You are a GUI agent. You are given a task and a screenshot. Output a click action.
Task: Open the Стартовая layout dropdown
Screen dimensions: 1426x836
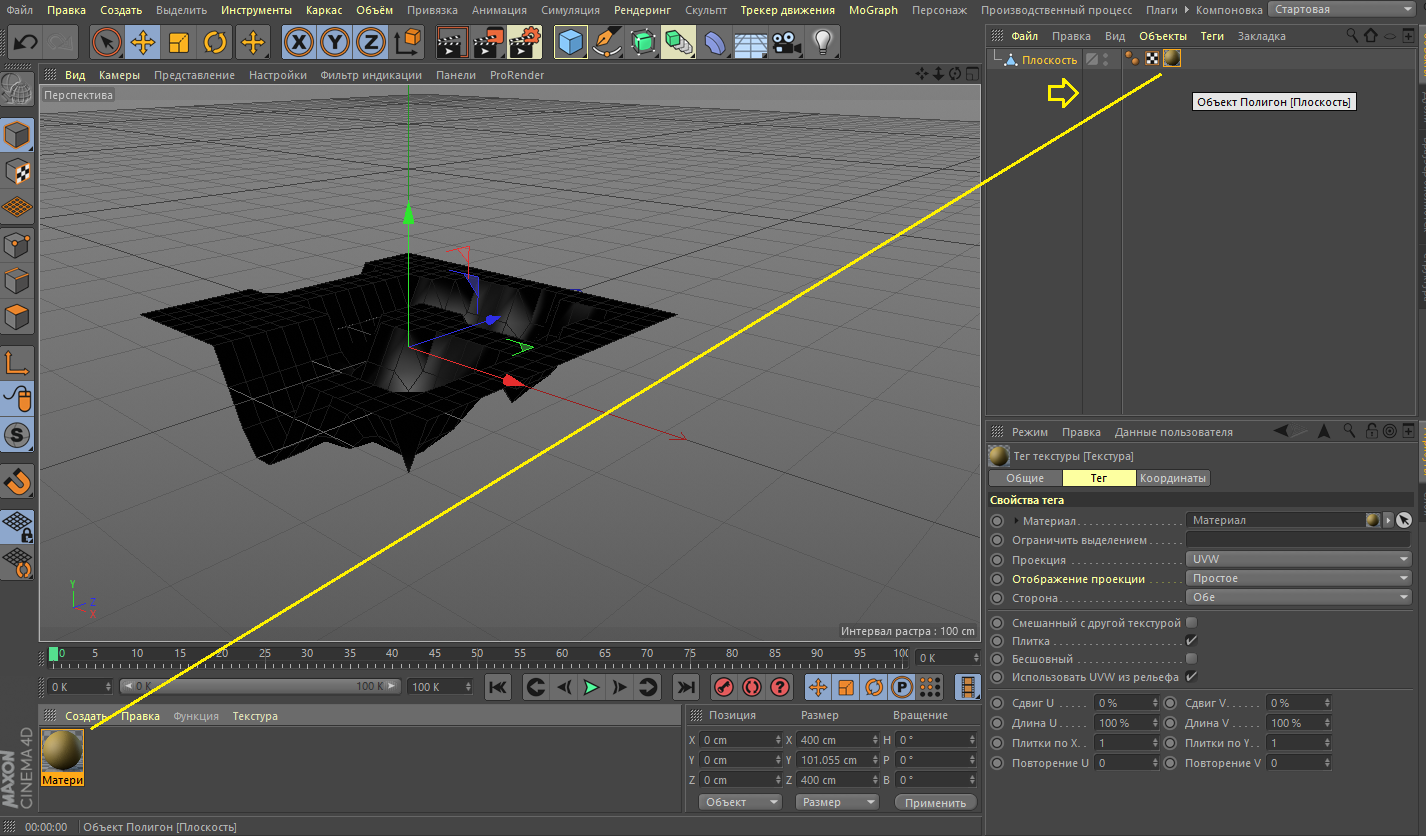point(1340,9)
